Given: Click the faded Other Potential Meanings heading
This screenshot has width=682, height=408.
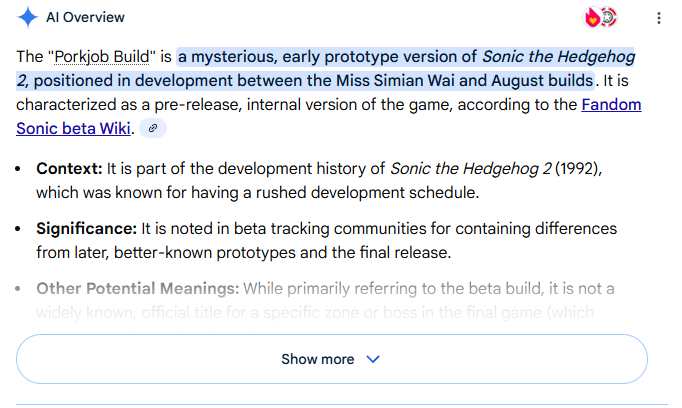Looking at the screenshot, I should tap(137, 288).
